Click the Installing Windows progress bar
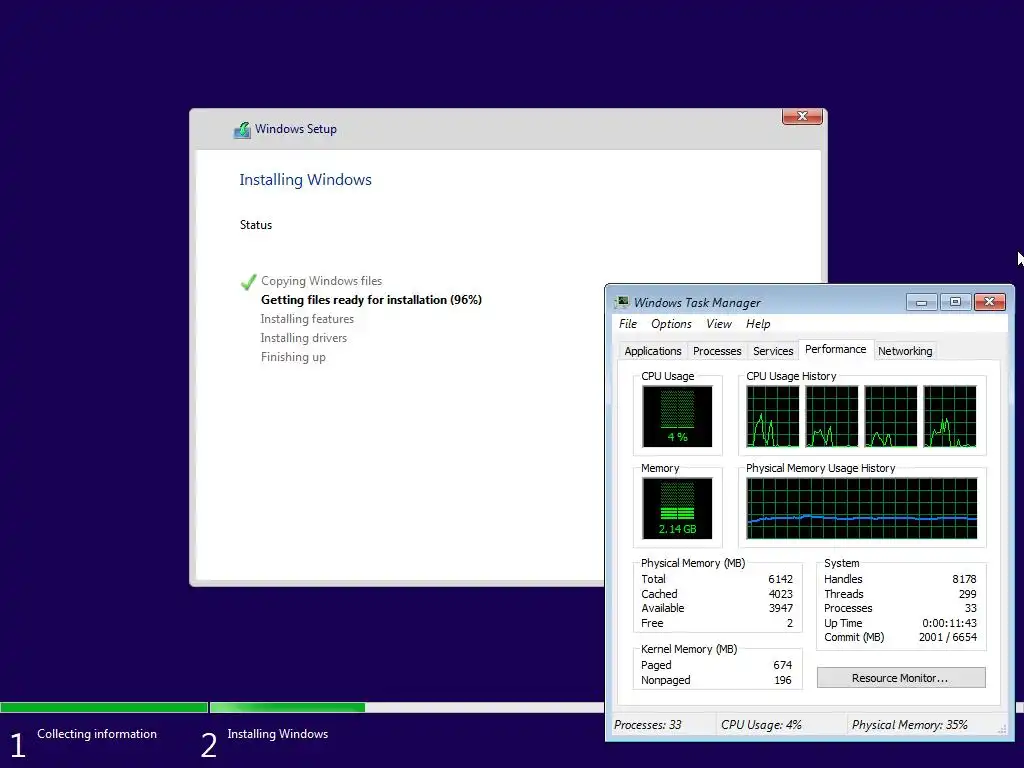The height and width of the screenshot is (768, 1024). click(x=407, y=707)
